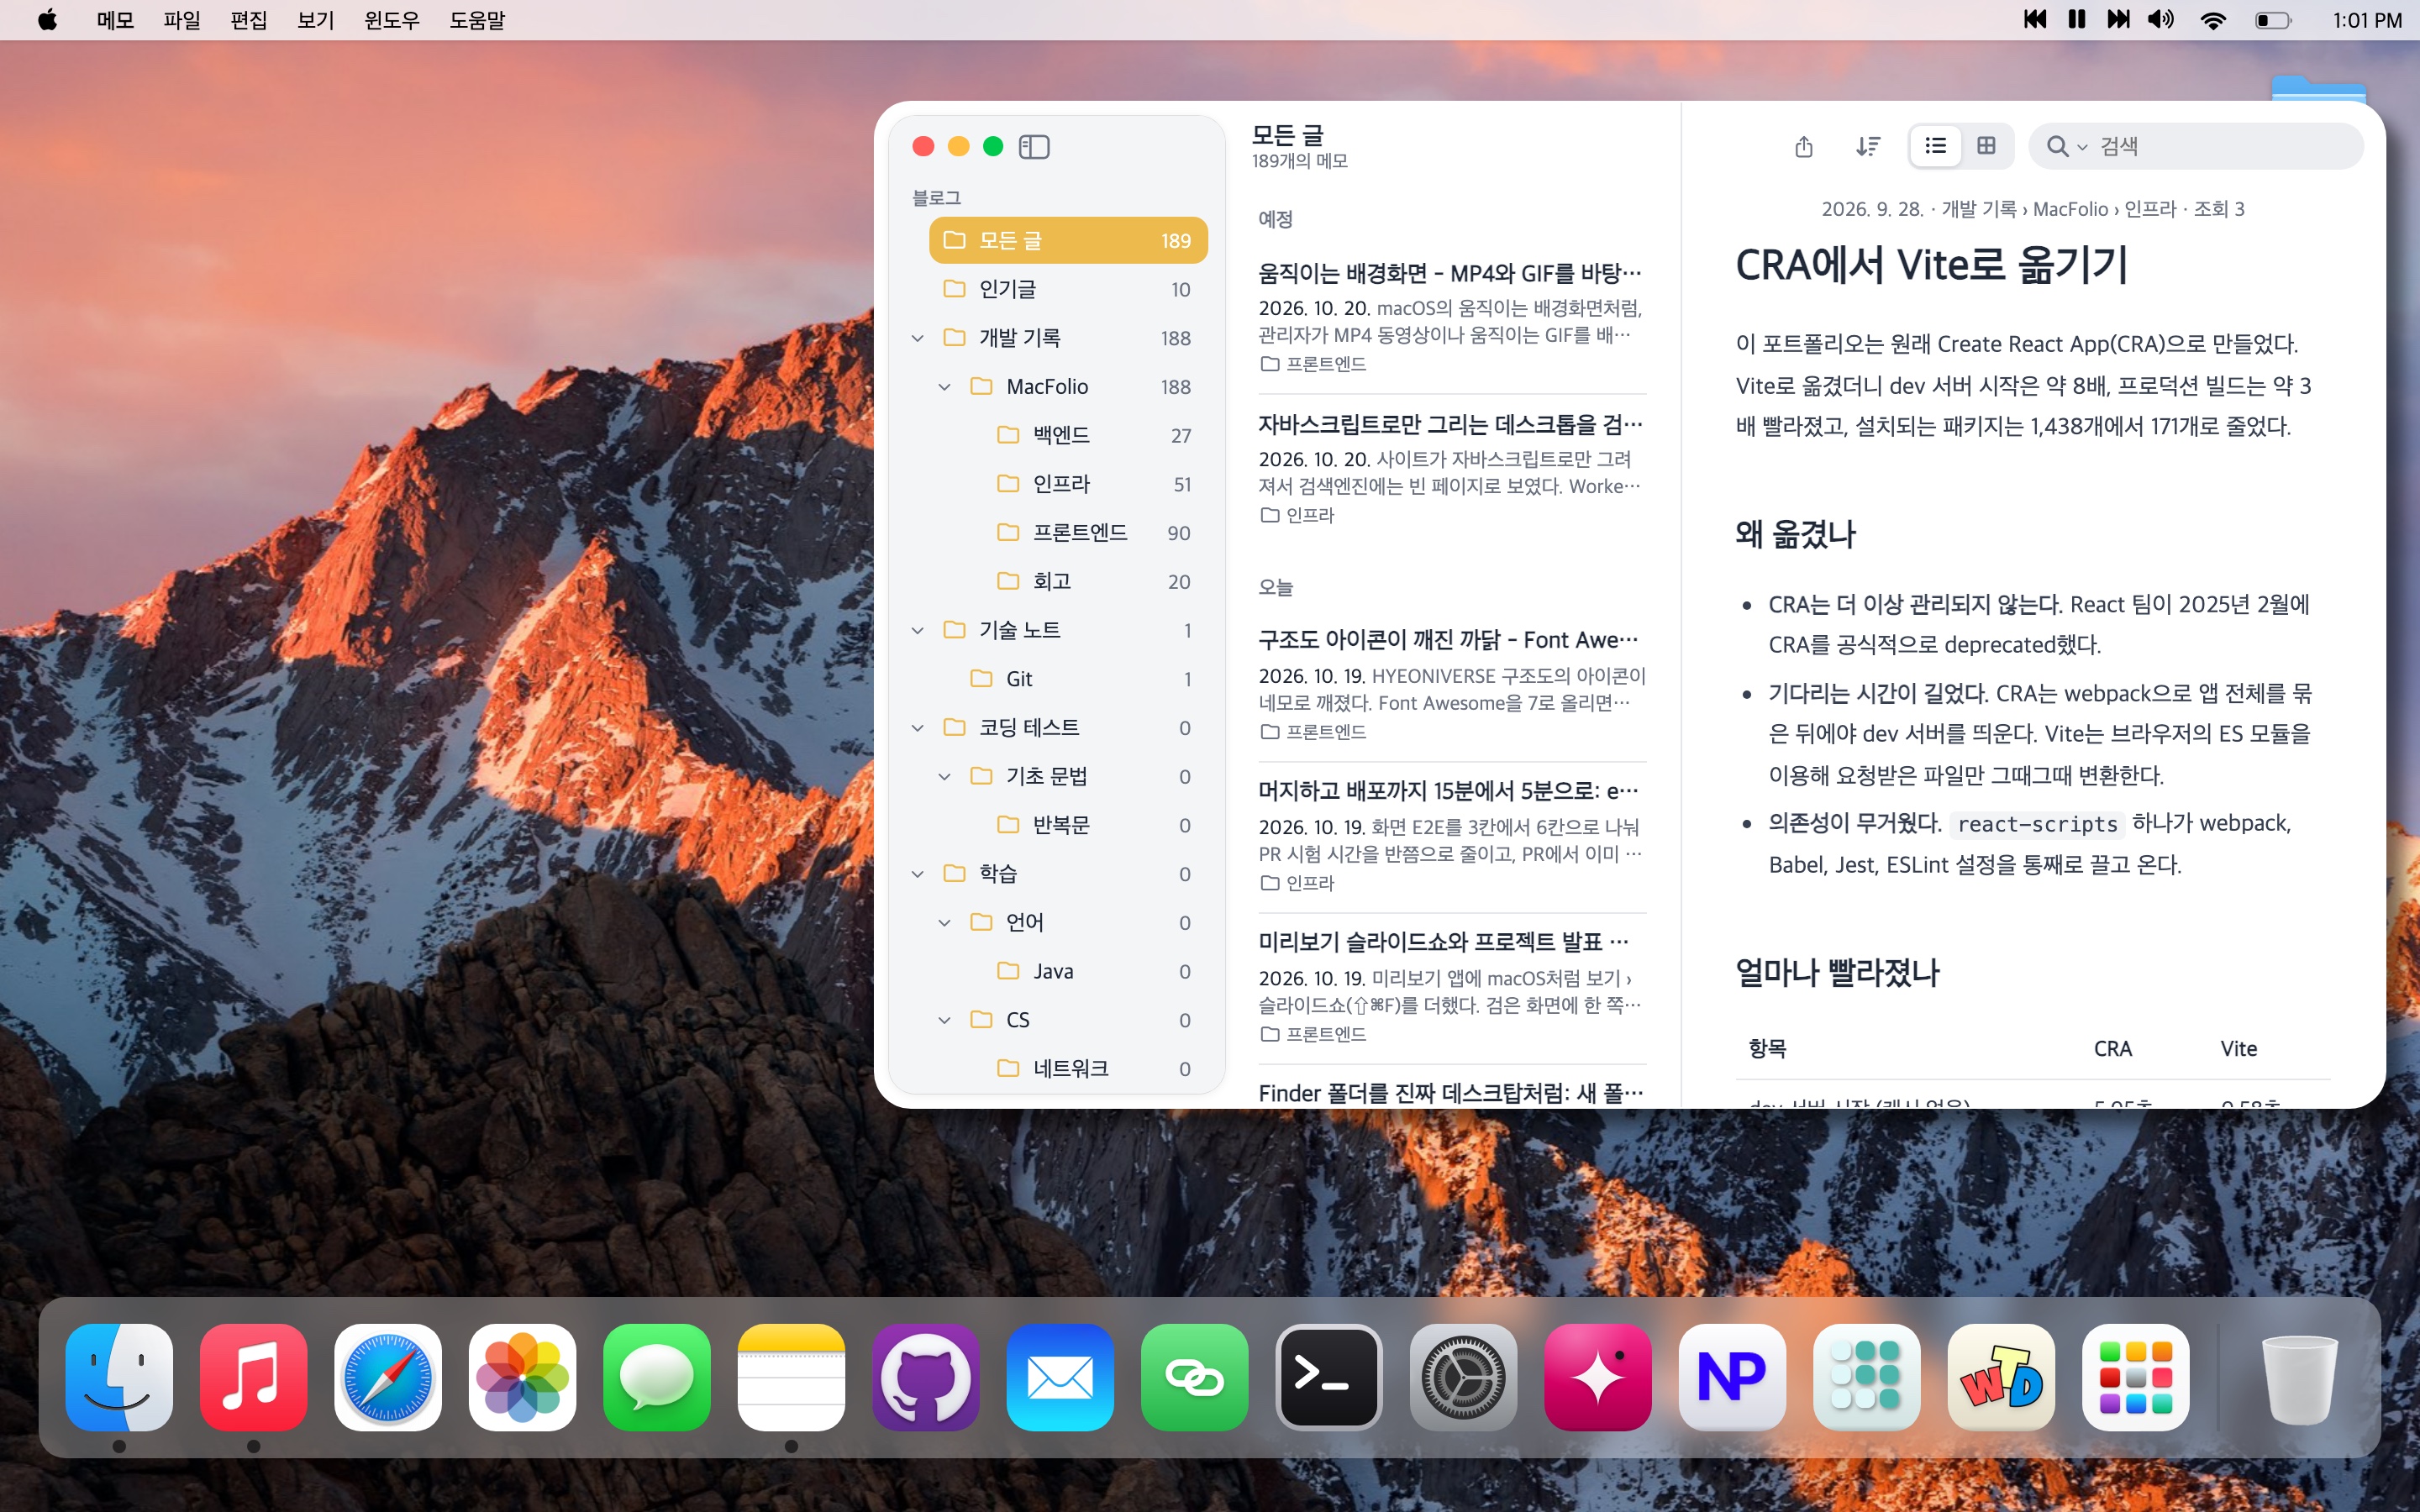2420x1512 pixels.
Task: Open the Mail app in dock
Action: pyautogui.click(x=1060, y=1377)
